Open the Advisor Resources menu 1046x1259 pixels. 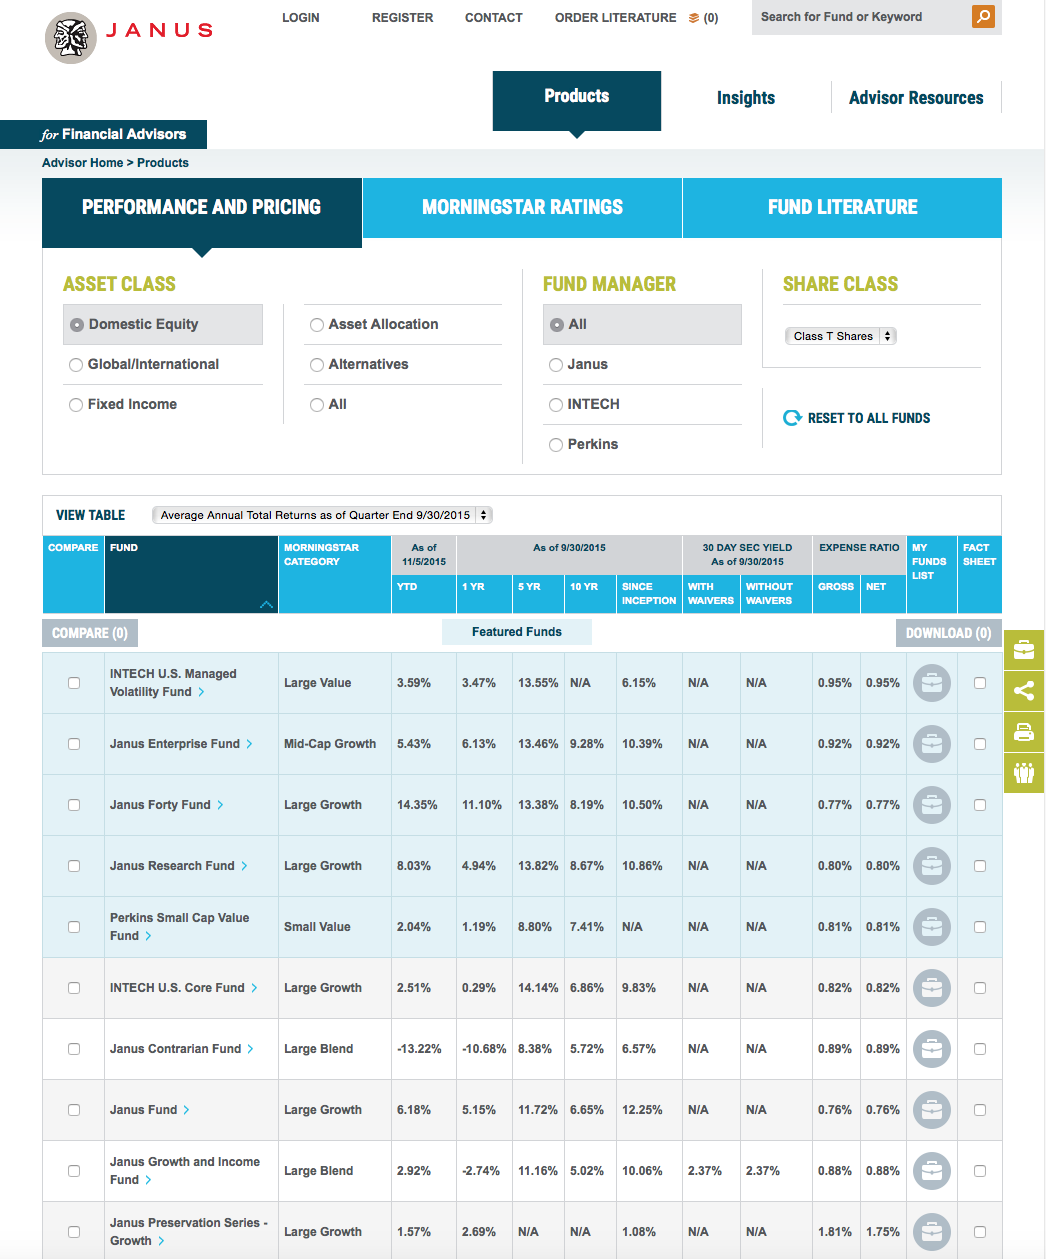(916, 98)
